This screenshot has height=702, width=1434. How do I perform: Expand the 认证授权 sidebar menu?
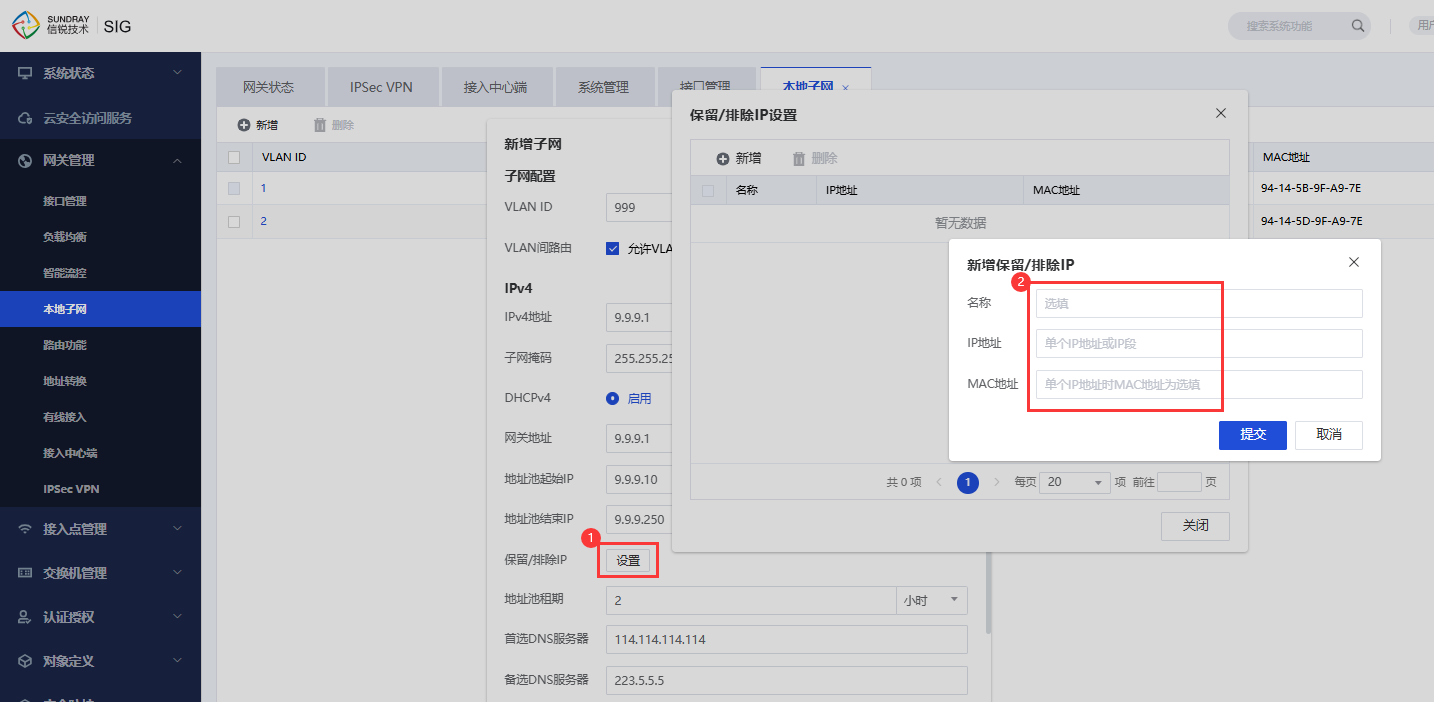(177, 617)
